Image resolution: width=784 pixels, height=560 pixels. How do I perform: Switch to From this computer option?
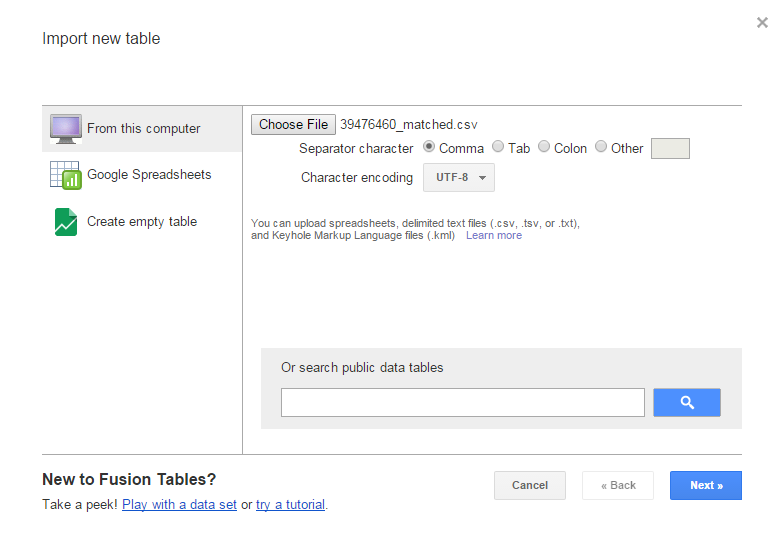coord(142,129)
